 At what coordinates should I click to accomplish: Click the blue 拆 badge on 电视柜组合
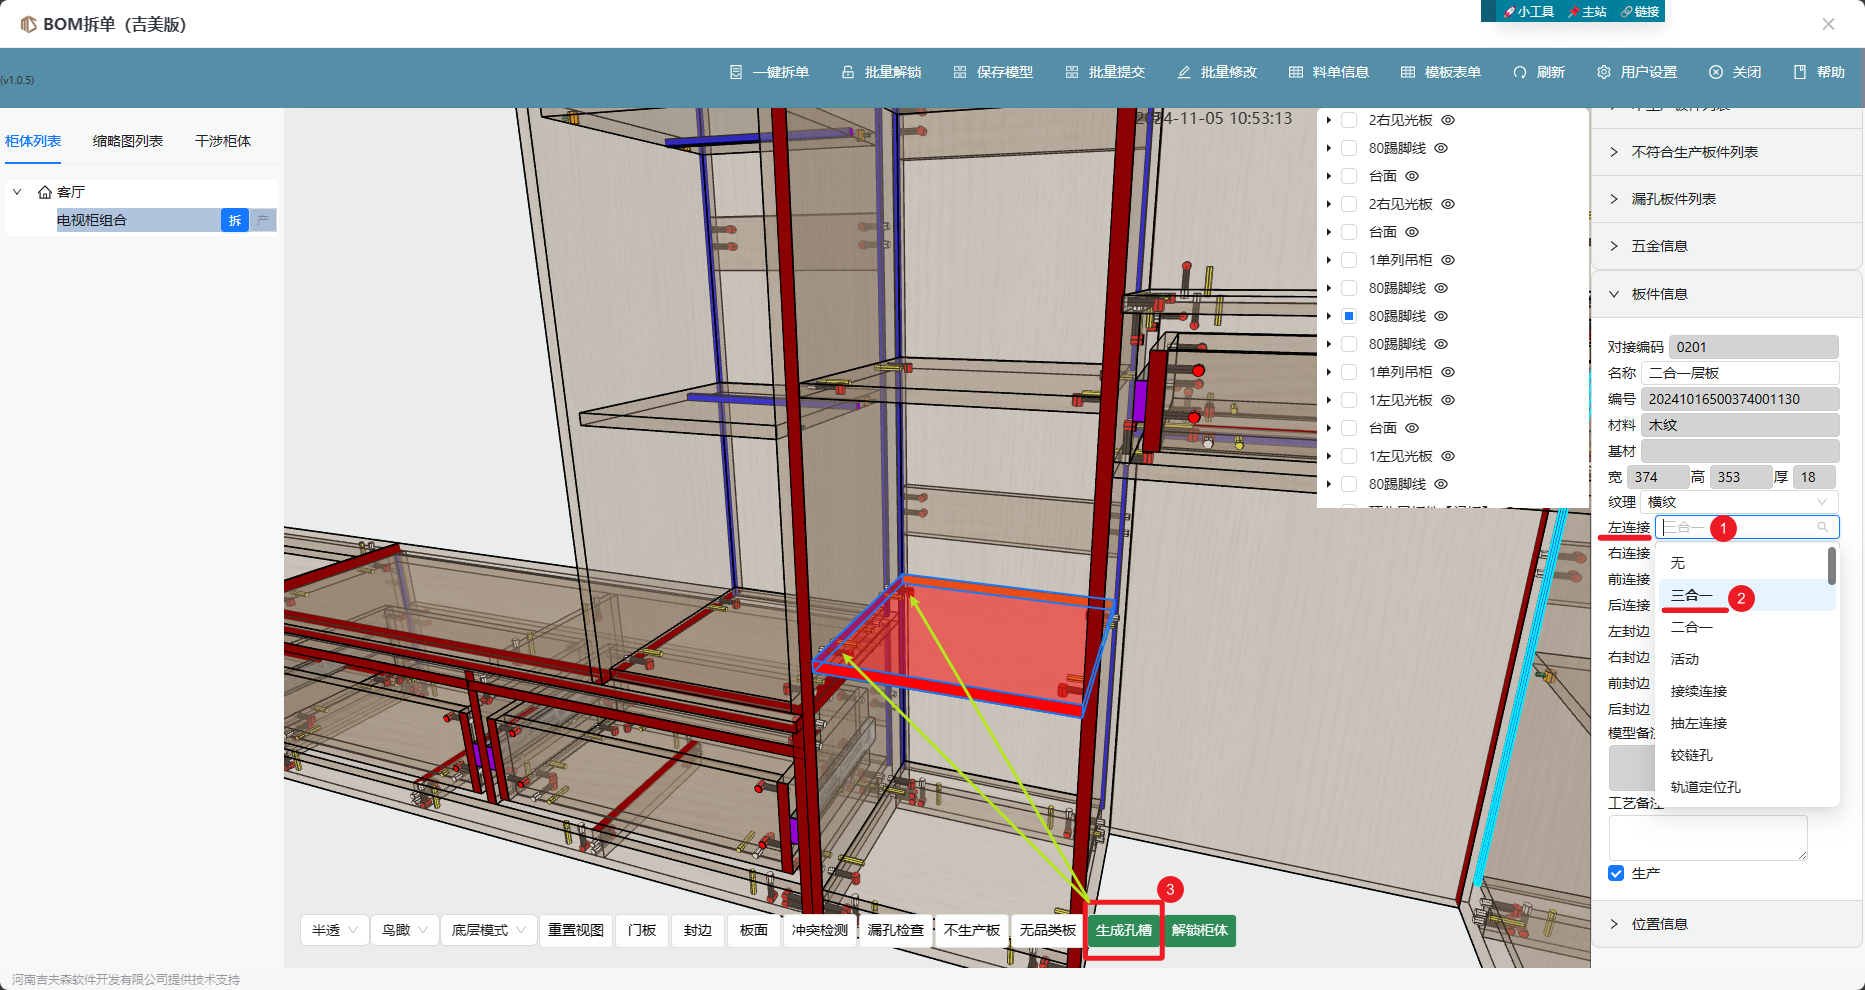(x=235, y=220)
